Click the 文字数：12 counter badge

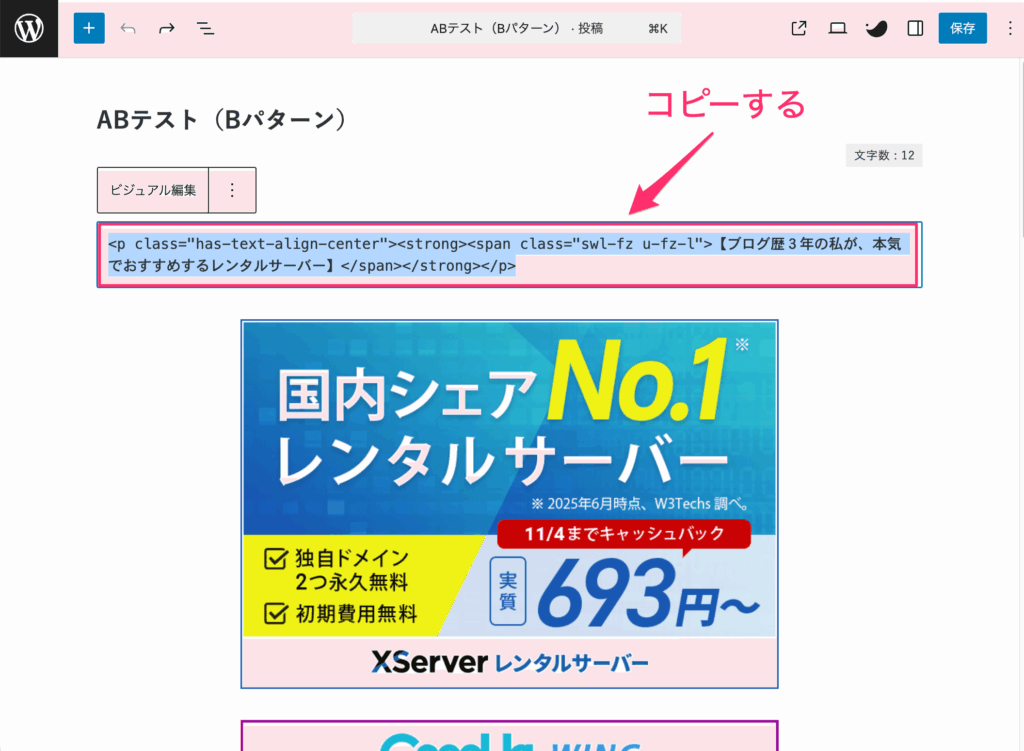[883, 155]
